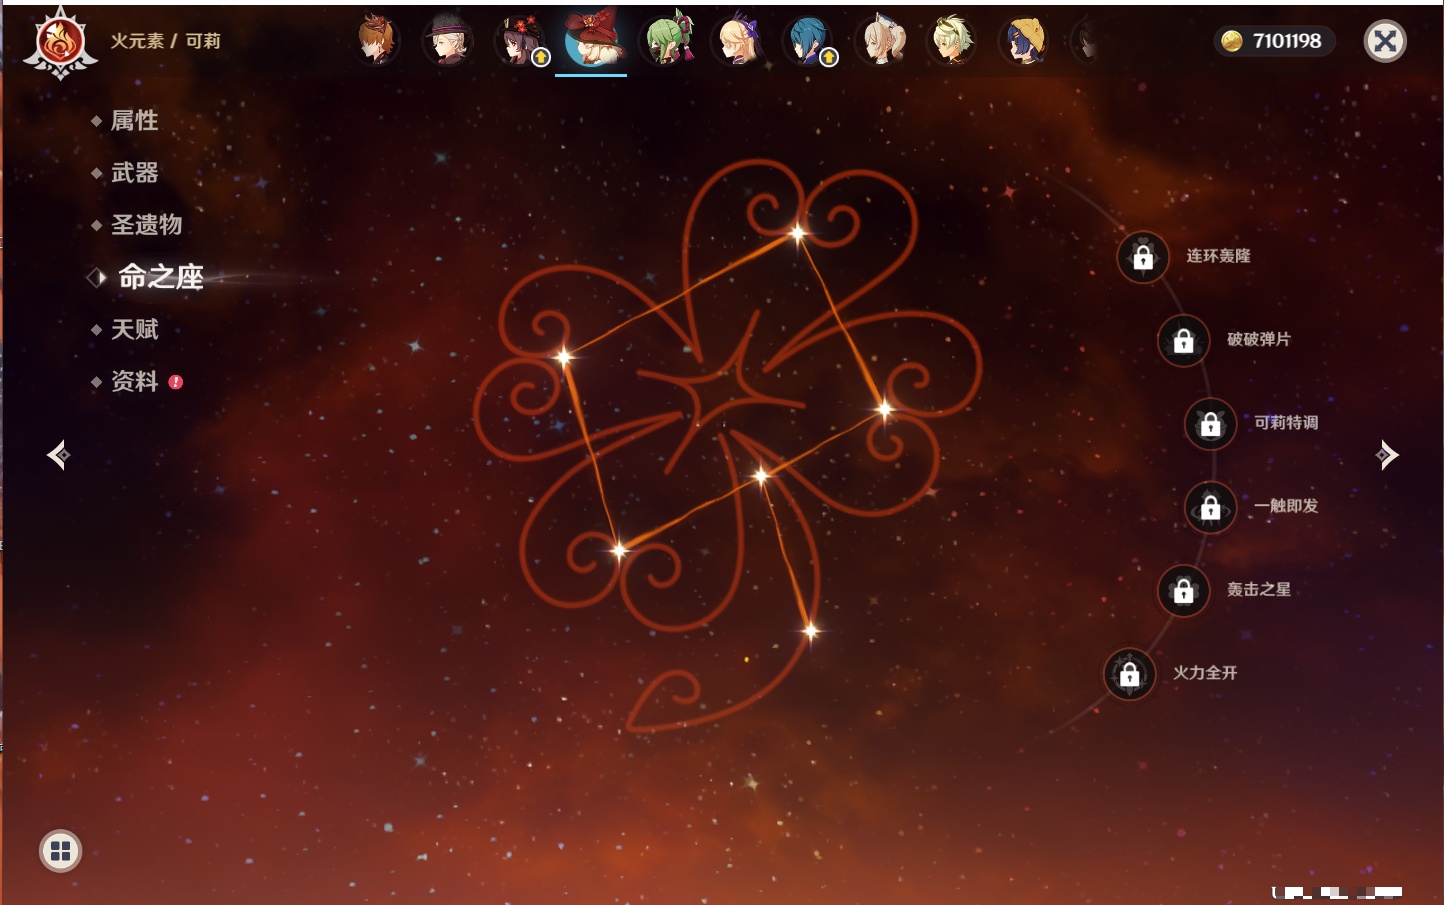1444x905 pixels.
Task: Open locked constellation 轰击之星 icon
Action: [x=1184, y=590]
